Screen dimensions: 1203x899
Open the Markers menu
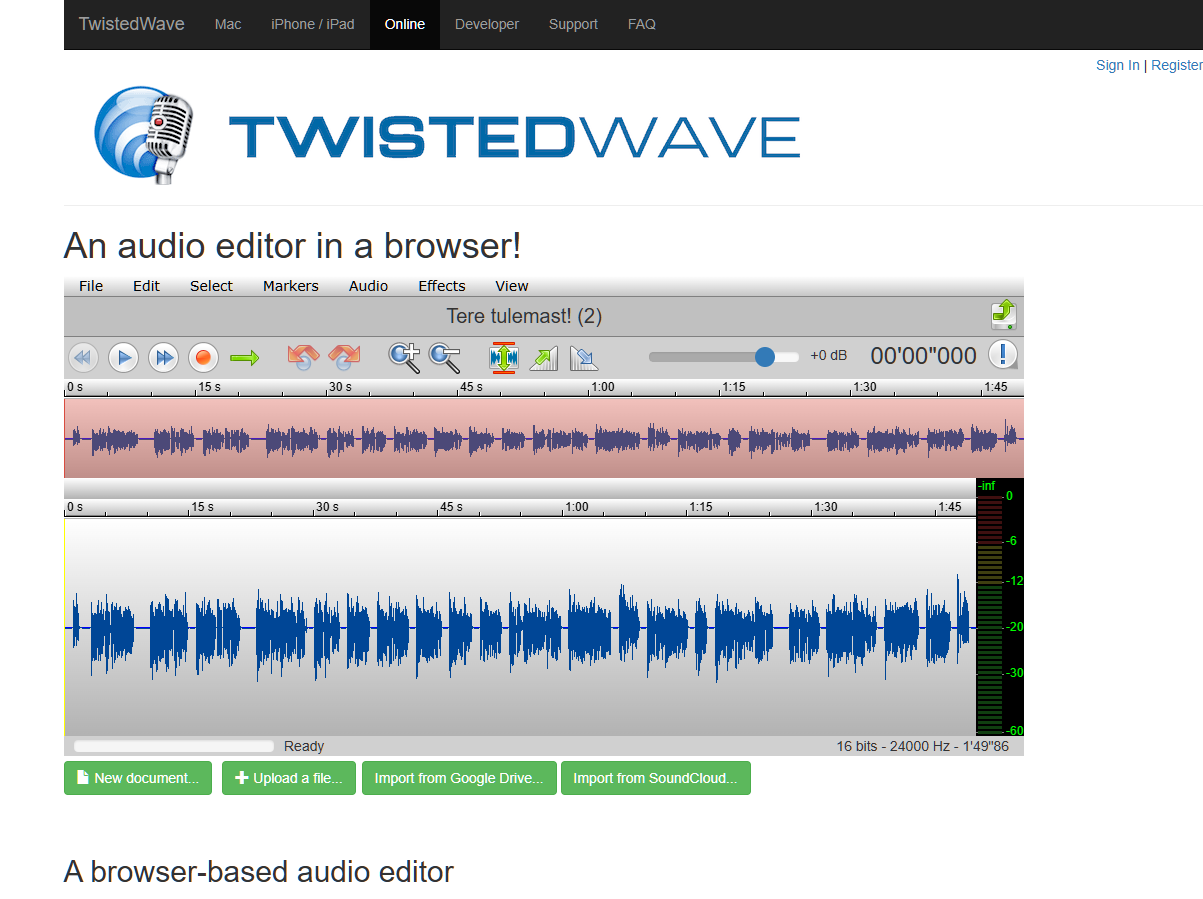(x=291, y=286)
